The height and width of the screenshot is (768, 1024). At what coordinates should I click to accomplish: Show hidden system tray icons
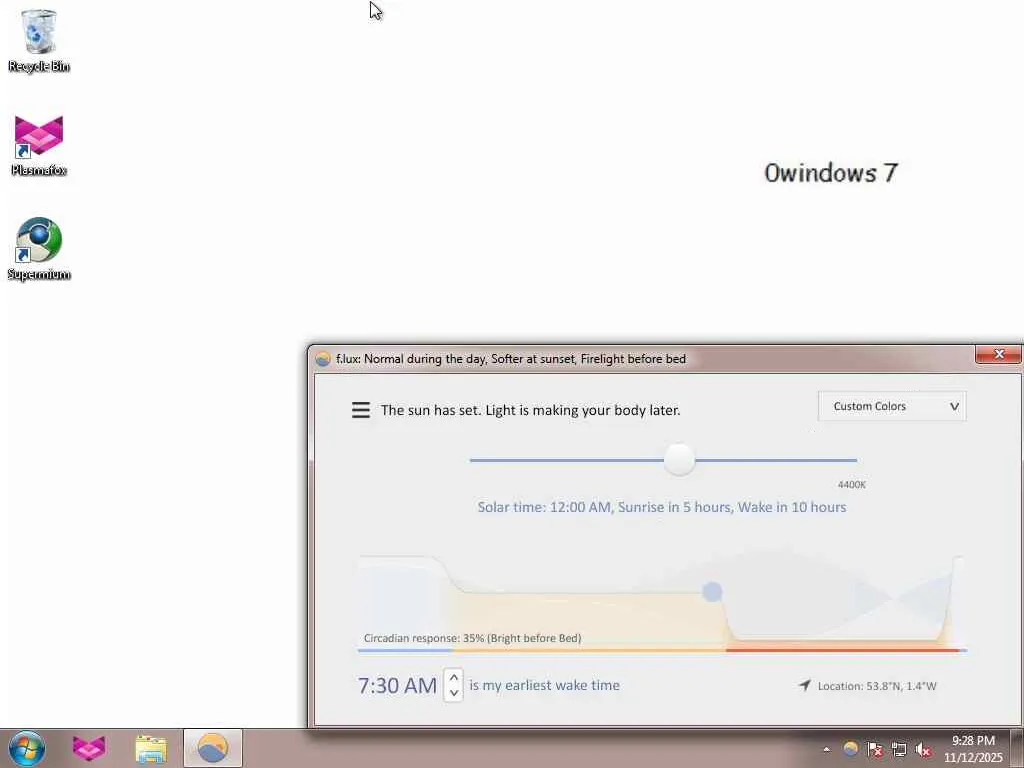826,749
